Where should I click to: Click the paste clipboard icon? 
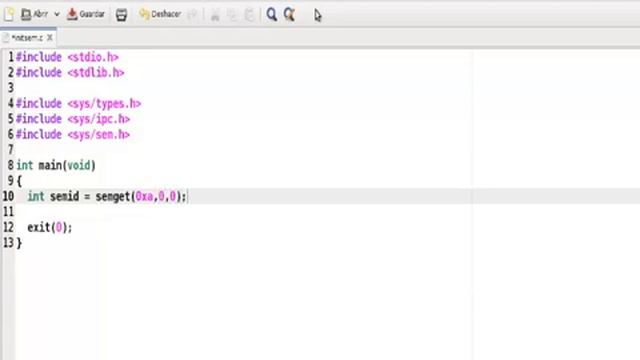[249, 15]
